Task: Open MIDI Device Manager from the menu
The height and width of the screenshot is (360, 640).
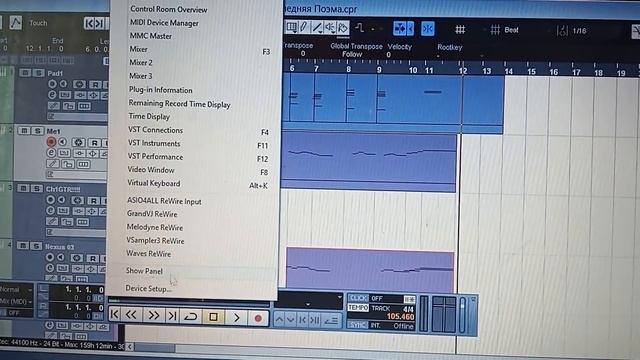Action: (x=164, y=23)
